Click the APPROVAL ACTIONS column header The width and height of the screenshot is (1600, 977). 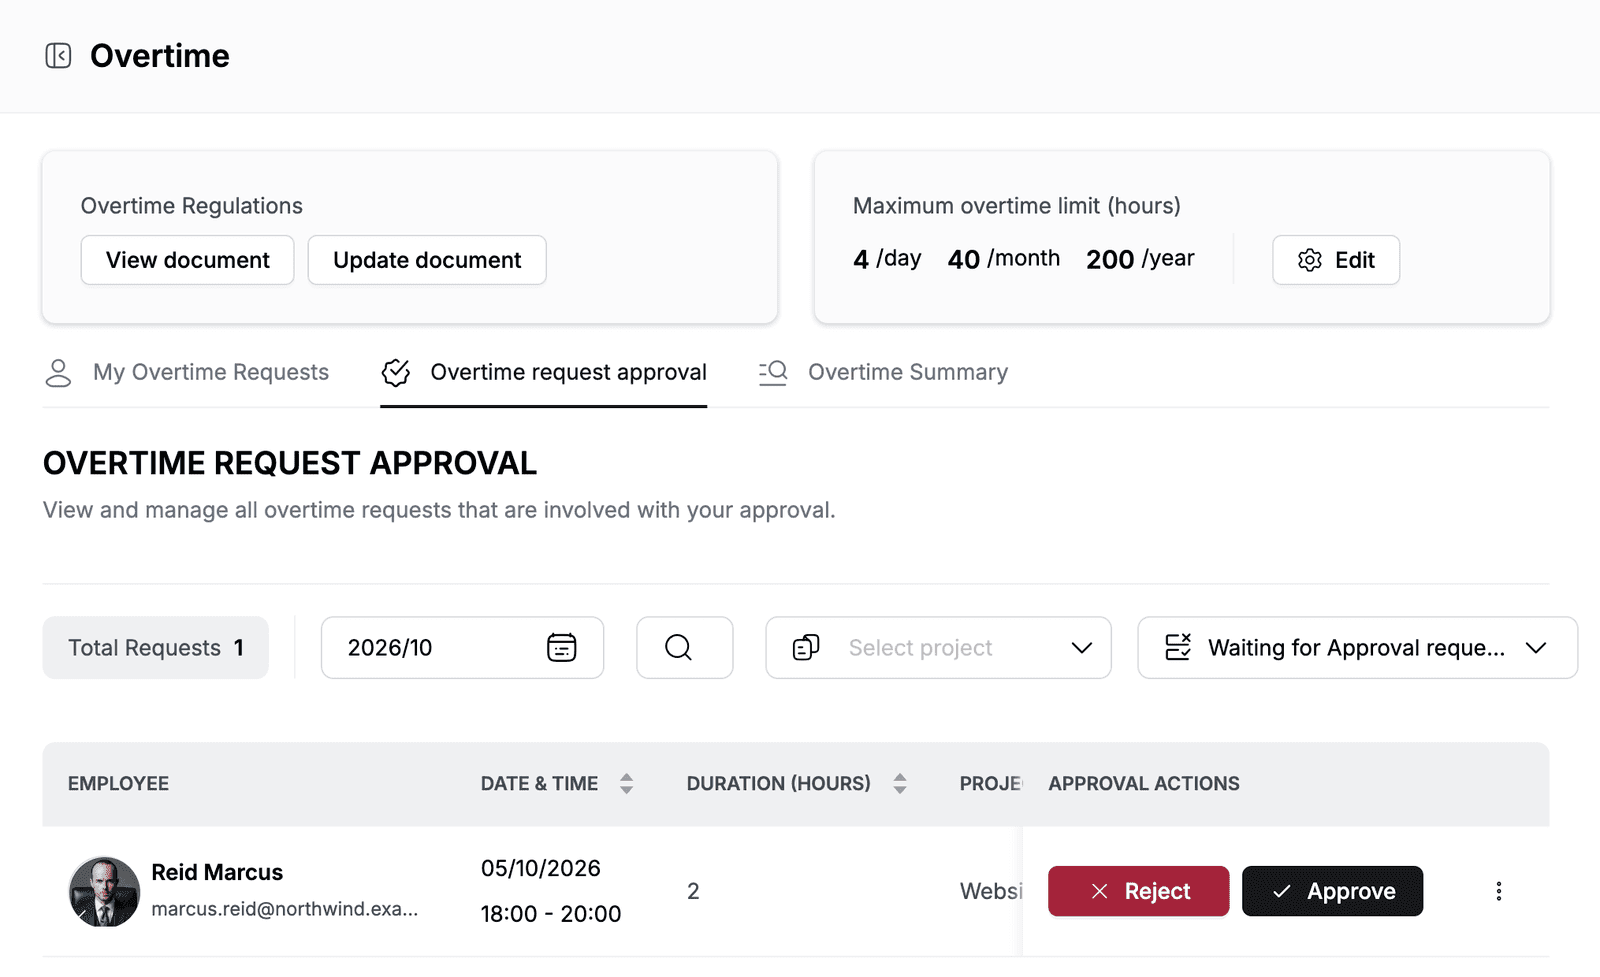[x=1144, y=784]
